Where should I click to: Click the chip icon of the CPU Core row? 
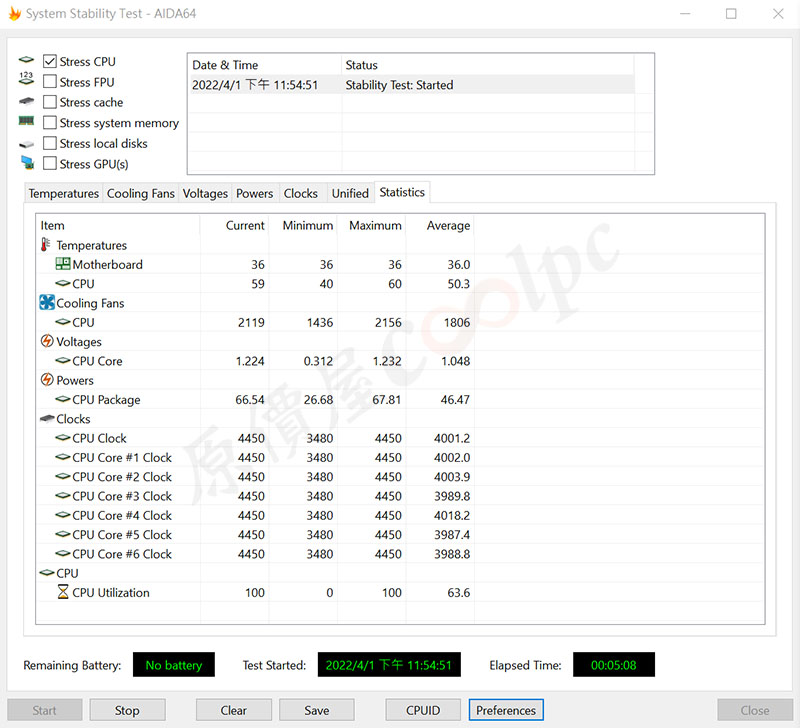63,361
